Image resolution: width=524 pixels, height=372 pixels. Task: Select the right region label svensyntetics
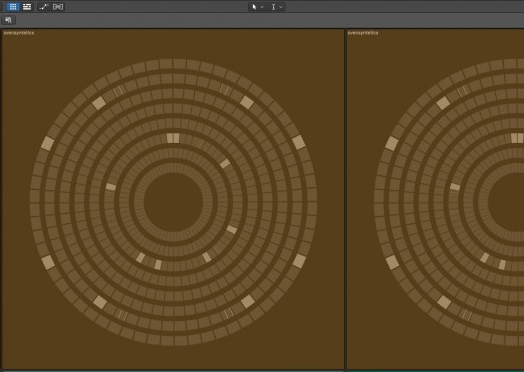[363, 33]
